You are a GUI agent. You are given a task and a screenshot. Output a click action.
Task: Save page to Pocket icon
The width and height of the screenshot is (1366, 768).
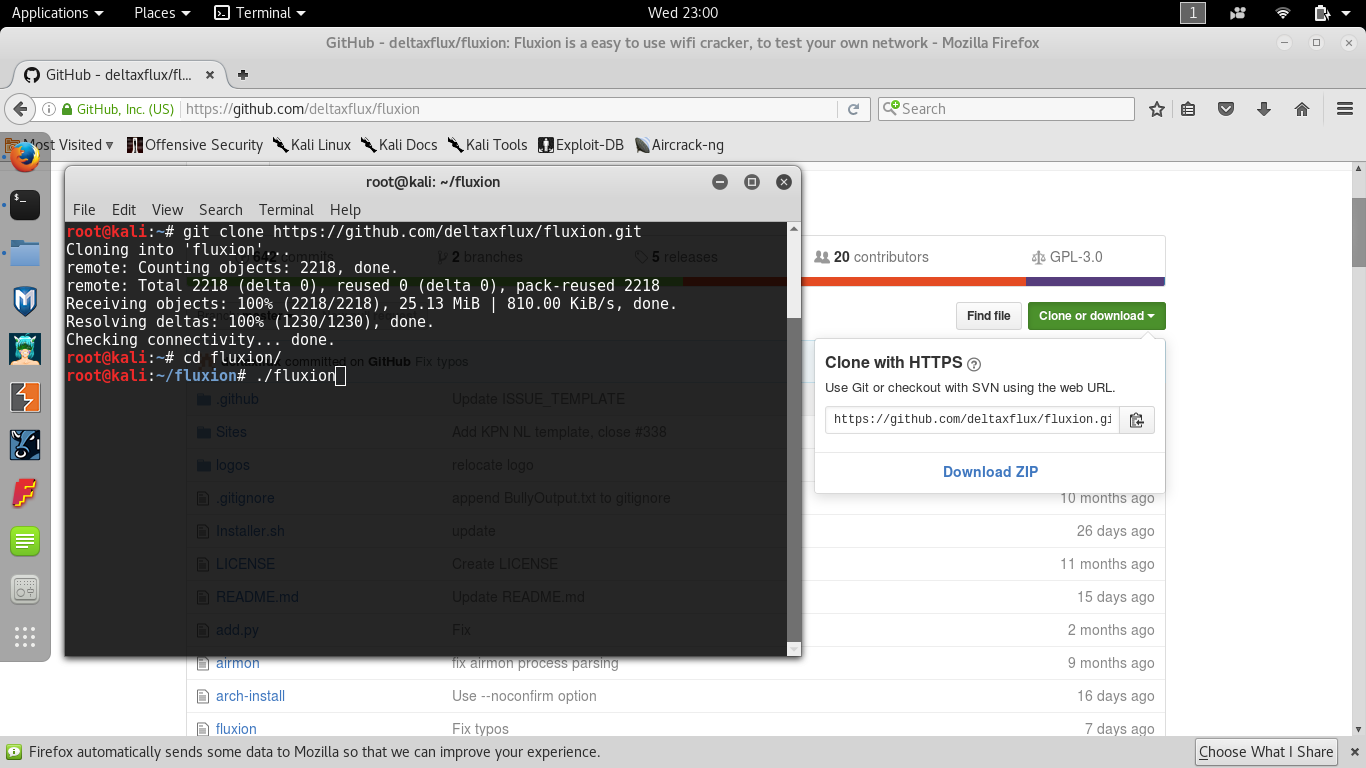click(x=1226, y=109)
